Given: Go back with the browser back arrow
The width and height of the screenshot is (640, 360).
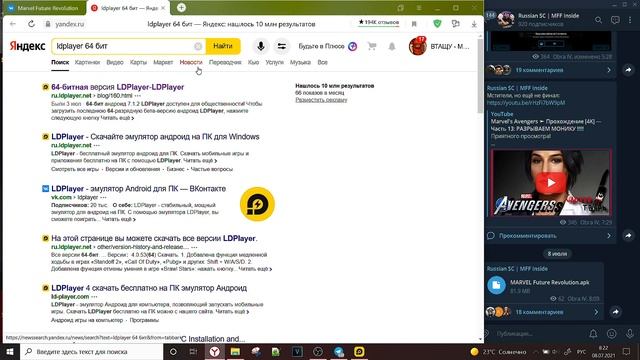Looking at the screenshot, I should [13, 24].
